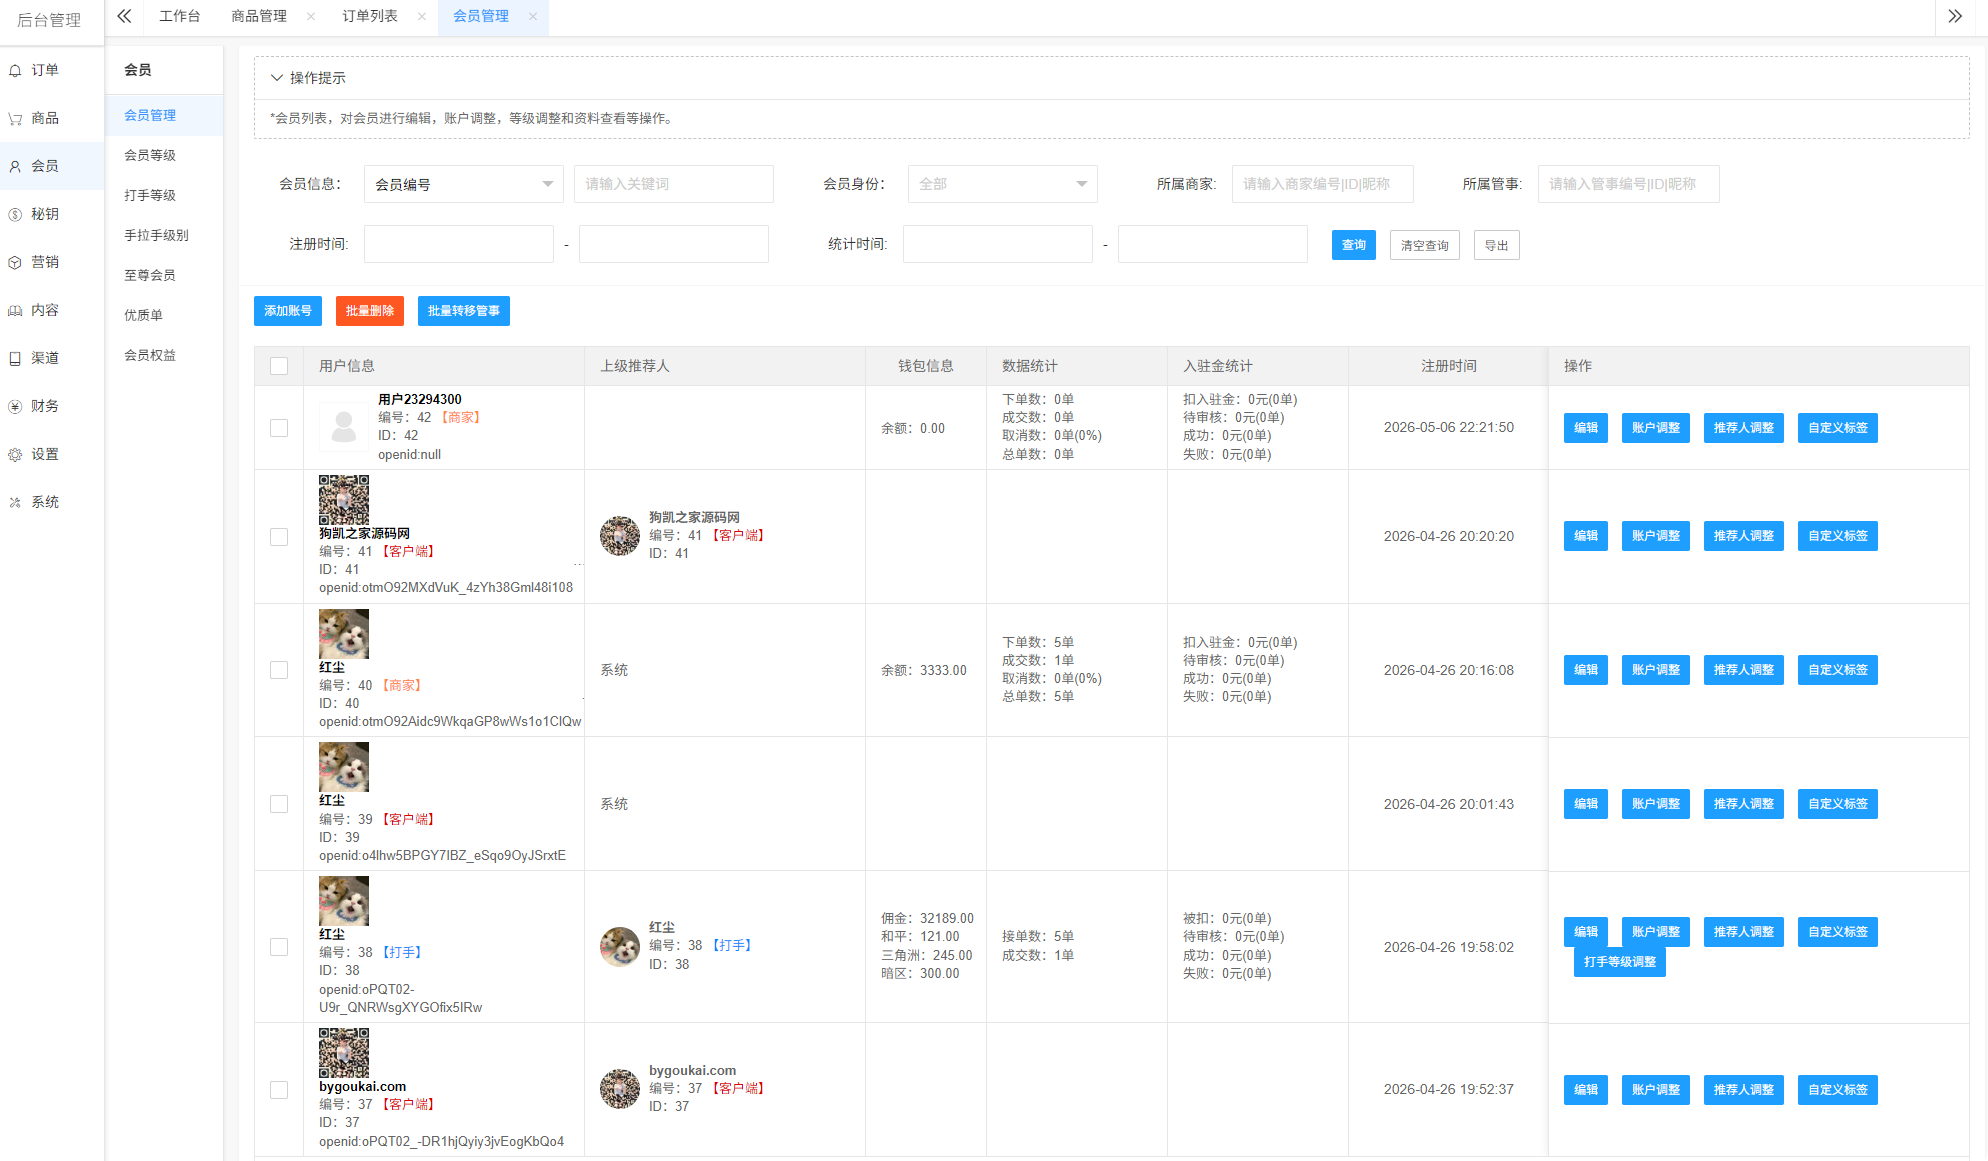Focus the 所属管事 input field
This screenshot has width=1988, height=1161.
click(1629, 184)
